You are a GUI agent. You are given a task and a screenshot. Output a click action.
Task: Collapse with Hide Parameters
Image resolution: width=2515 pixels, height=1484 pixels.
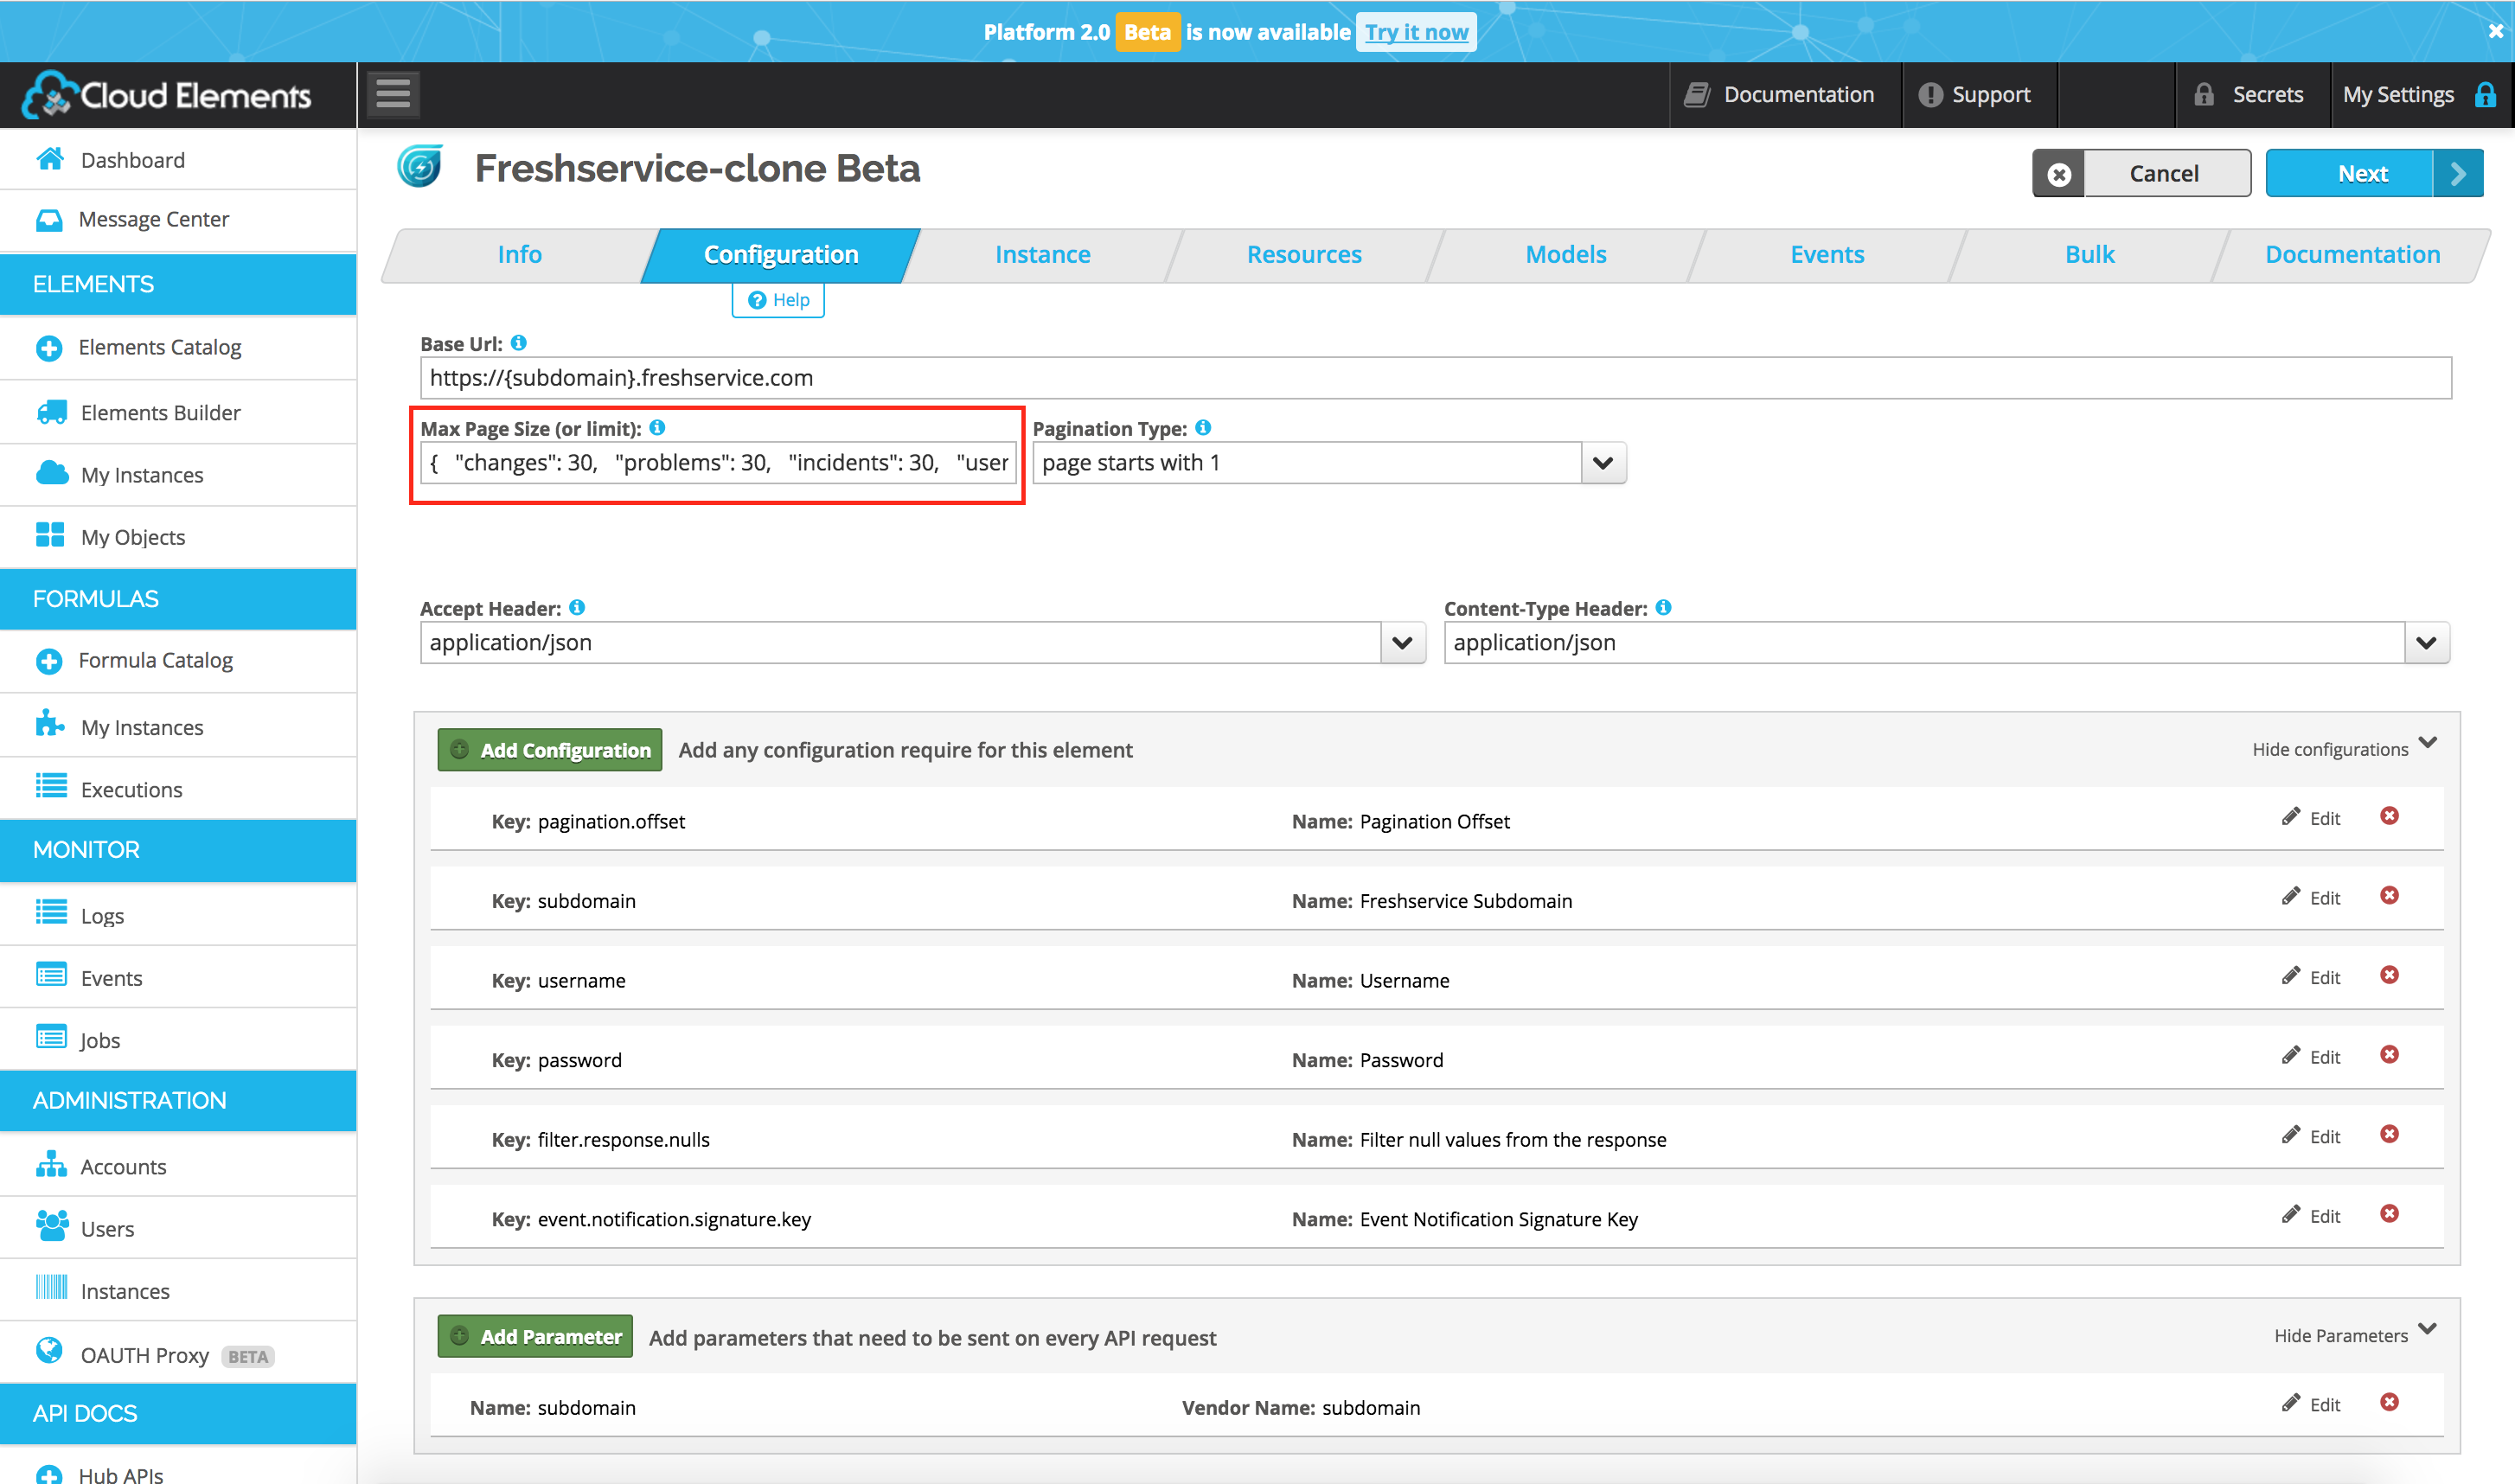2355,1335
